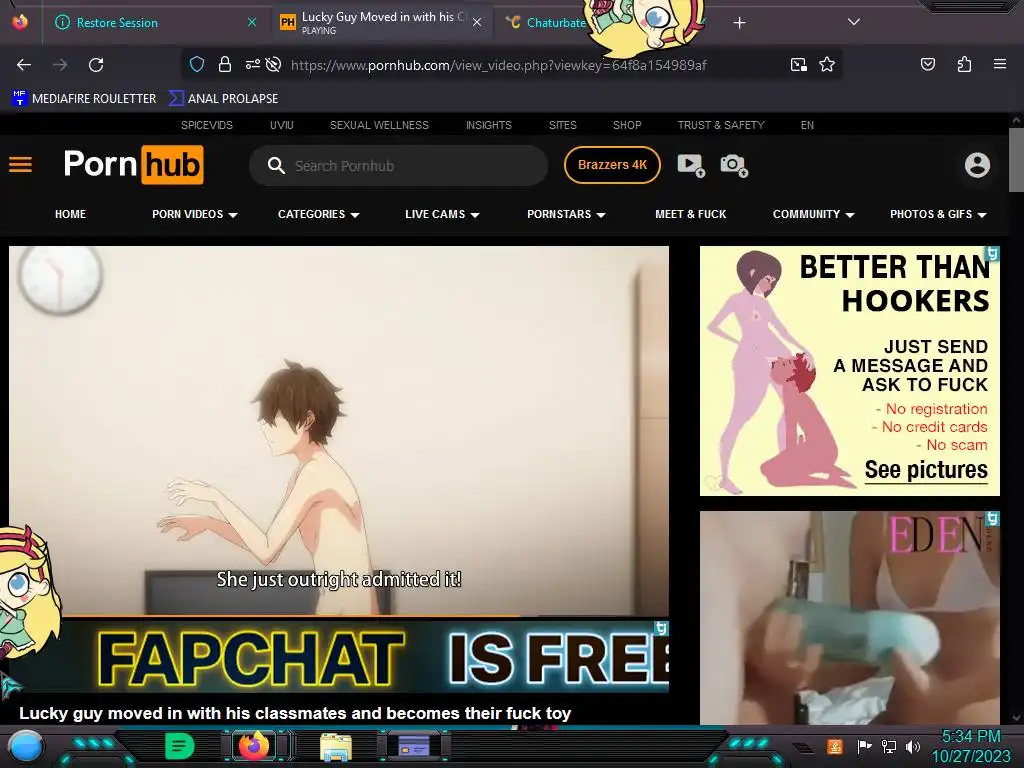The height and width of the screenshot is (768, 1024).
Task: Open the Action Center flag tray icon
Action: point(864,746)
